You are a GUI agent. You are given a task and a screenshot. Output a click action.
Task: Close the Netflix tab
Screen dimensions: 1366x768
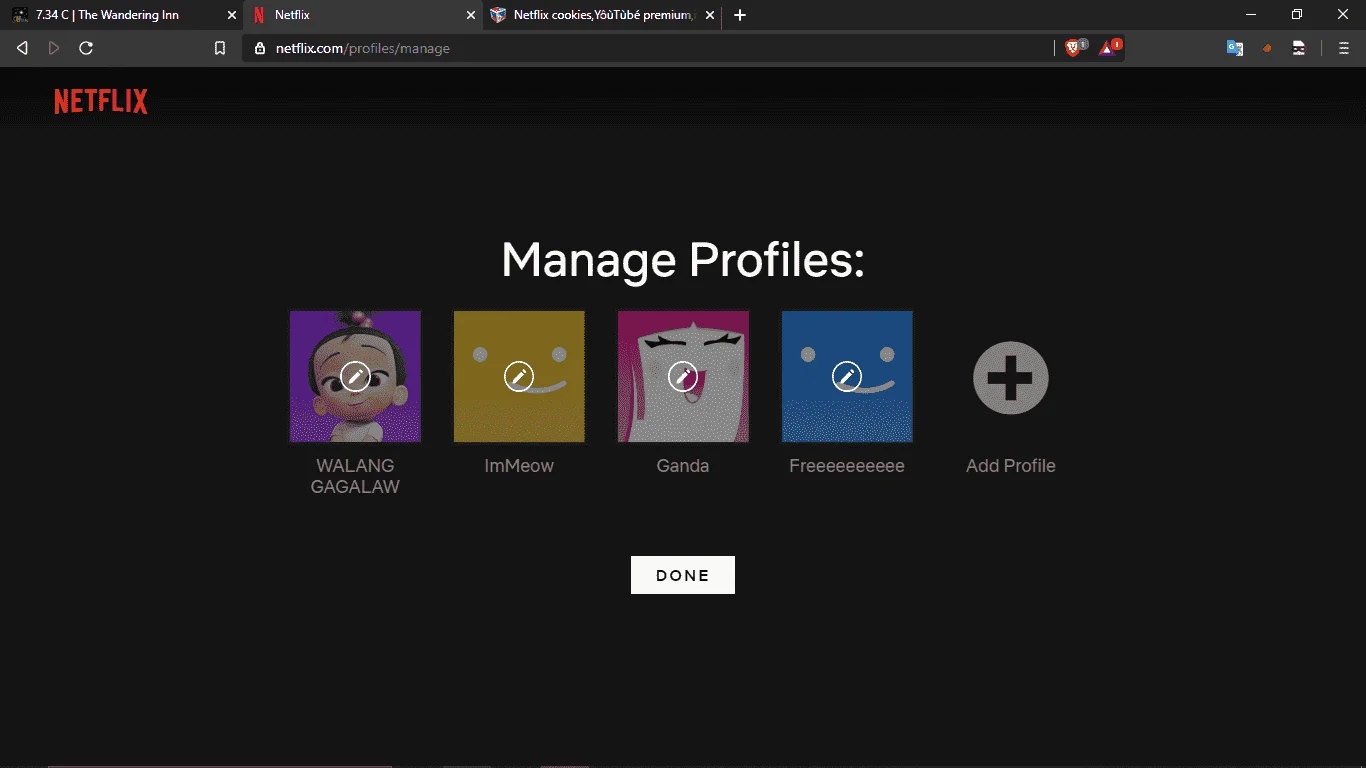[x=471, y=15]
